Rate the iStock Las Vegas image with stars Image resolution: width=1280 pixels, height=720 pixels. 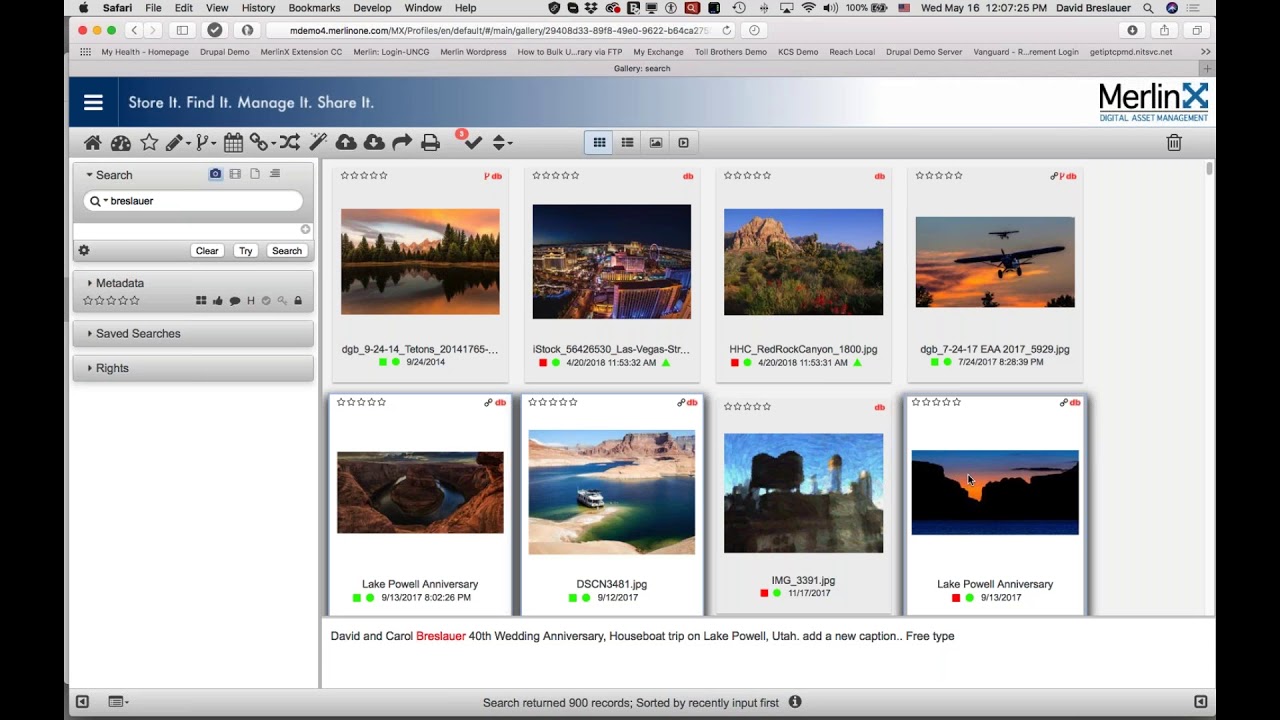point(556,176)
